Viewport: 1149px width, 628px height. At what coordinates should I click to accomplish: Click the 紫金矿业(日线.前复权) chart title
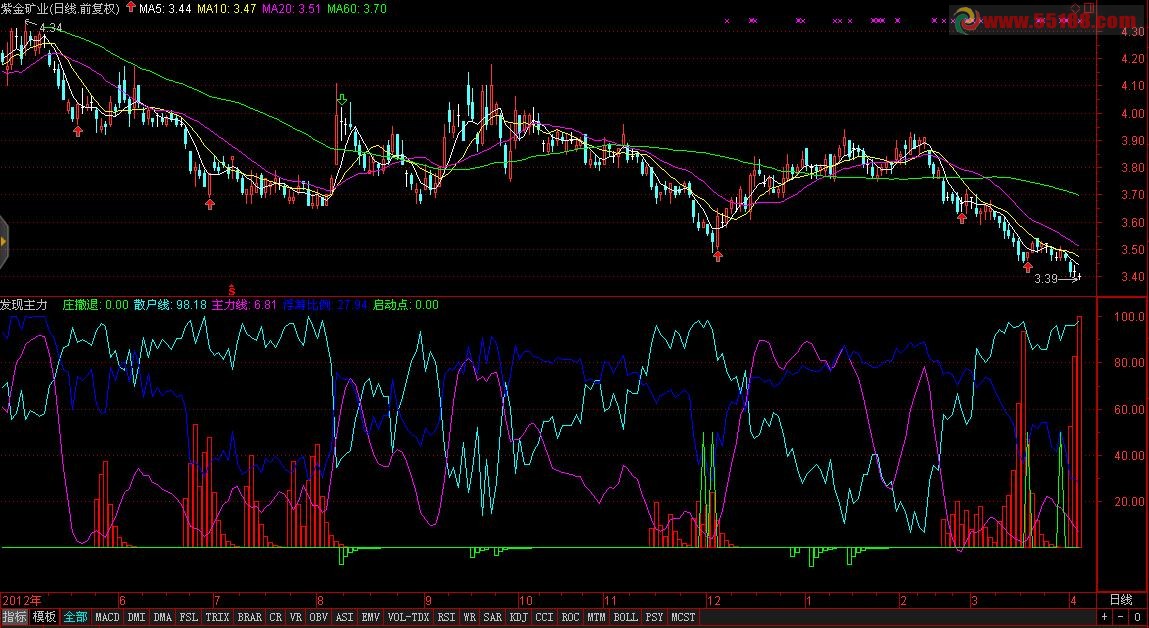[x=60, y=9]
